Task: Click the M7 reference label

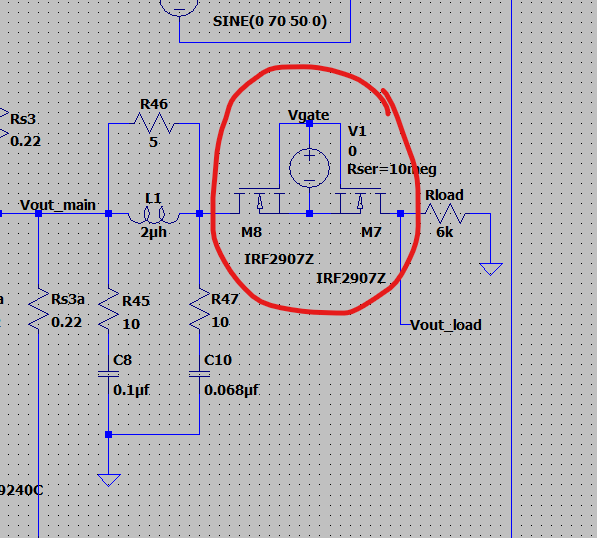Action: click(x=371, y=232)
